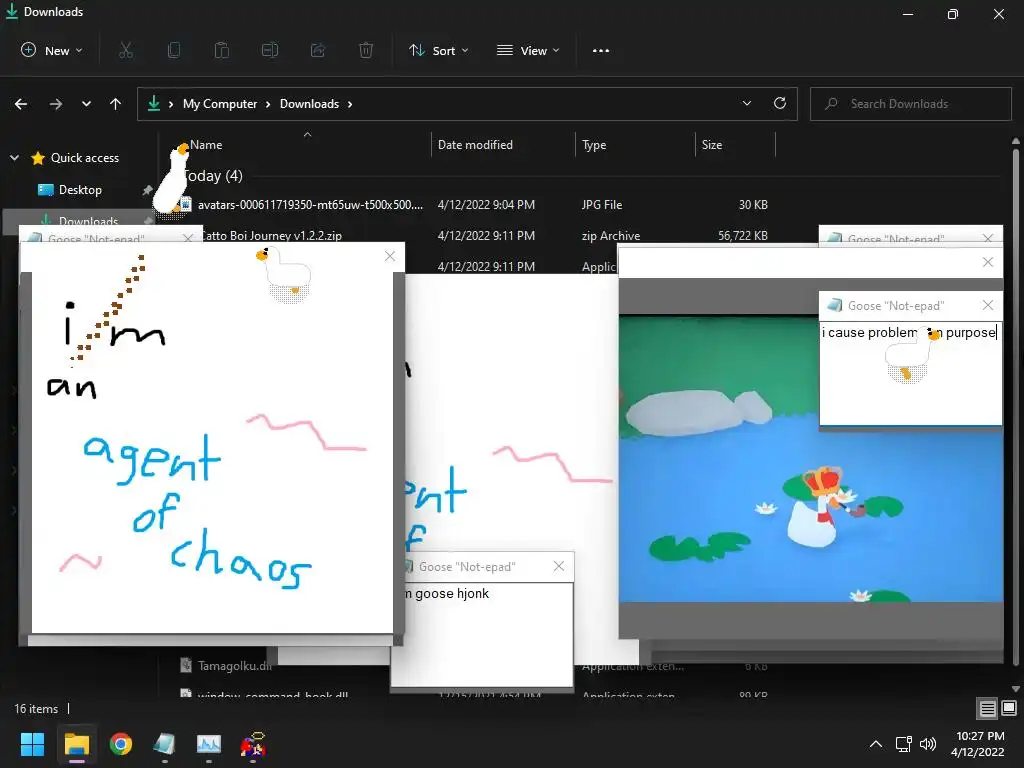Screen dimensions: 1024x768
Task: Close the goose pond picture window
Action: 988,262
